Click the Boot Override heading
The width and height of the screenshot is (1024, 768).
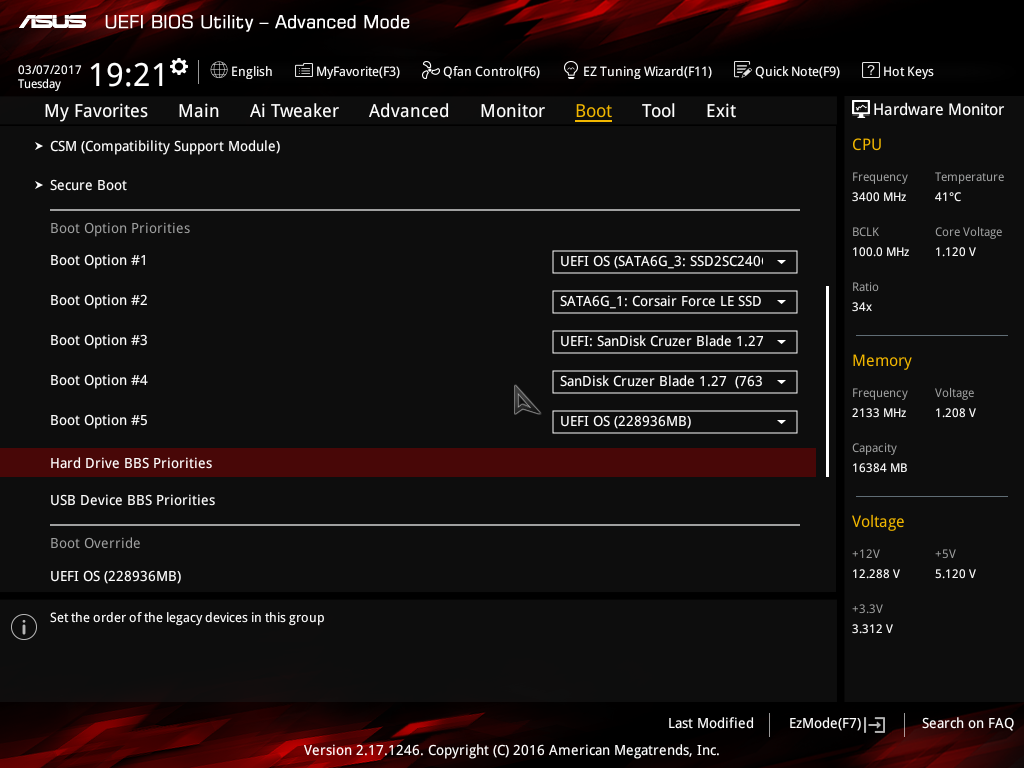coord(95,543)
